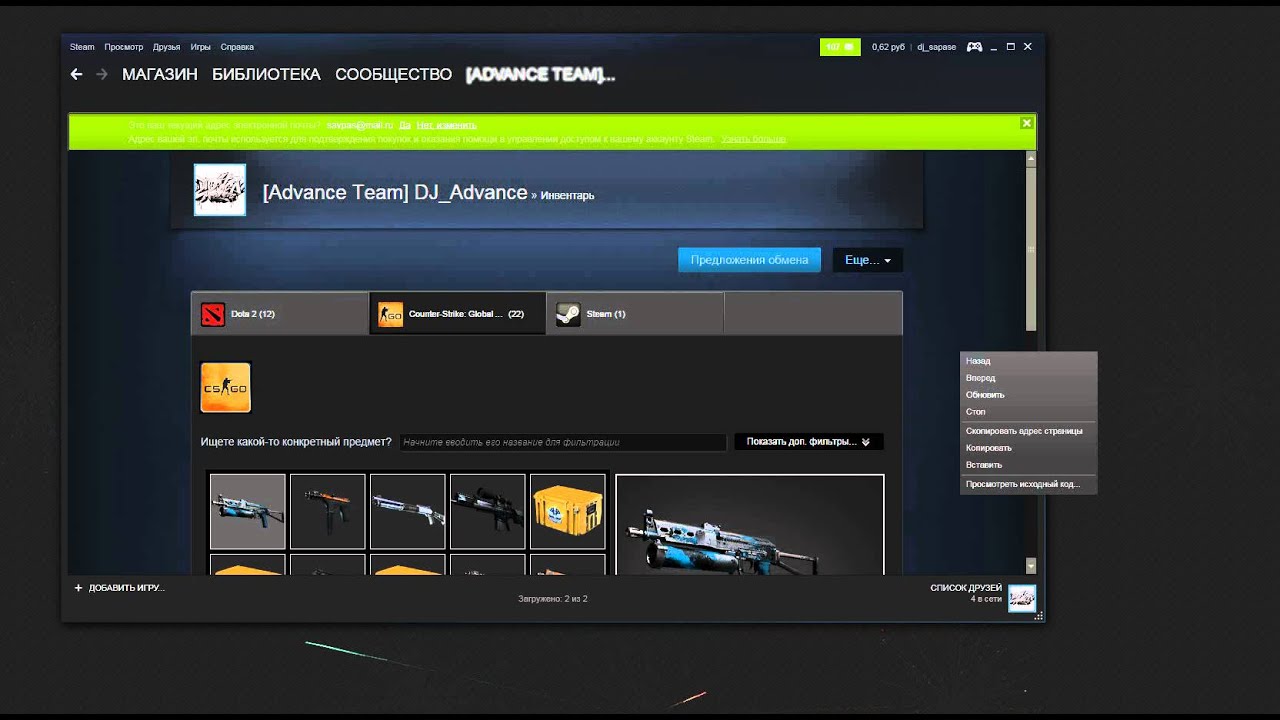Select the white shotgun item thumbnail
1280x720 pixels.
[408, 512]
